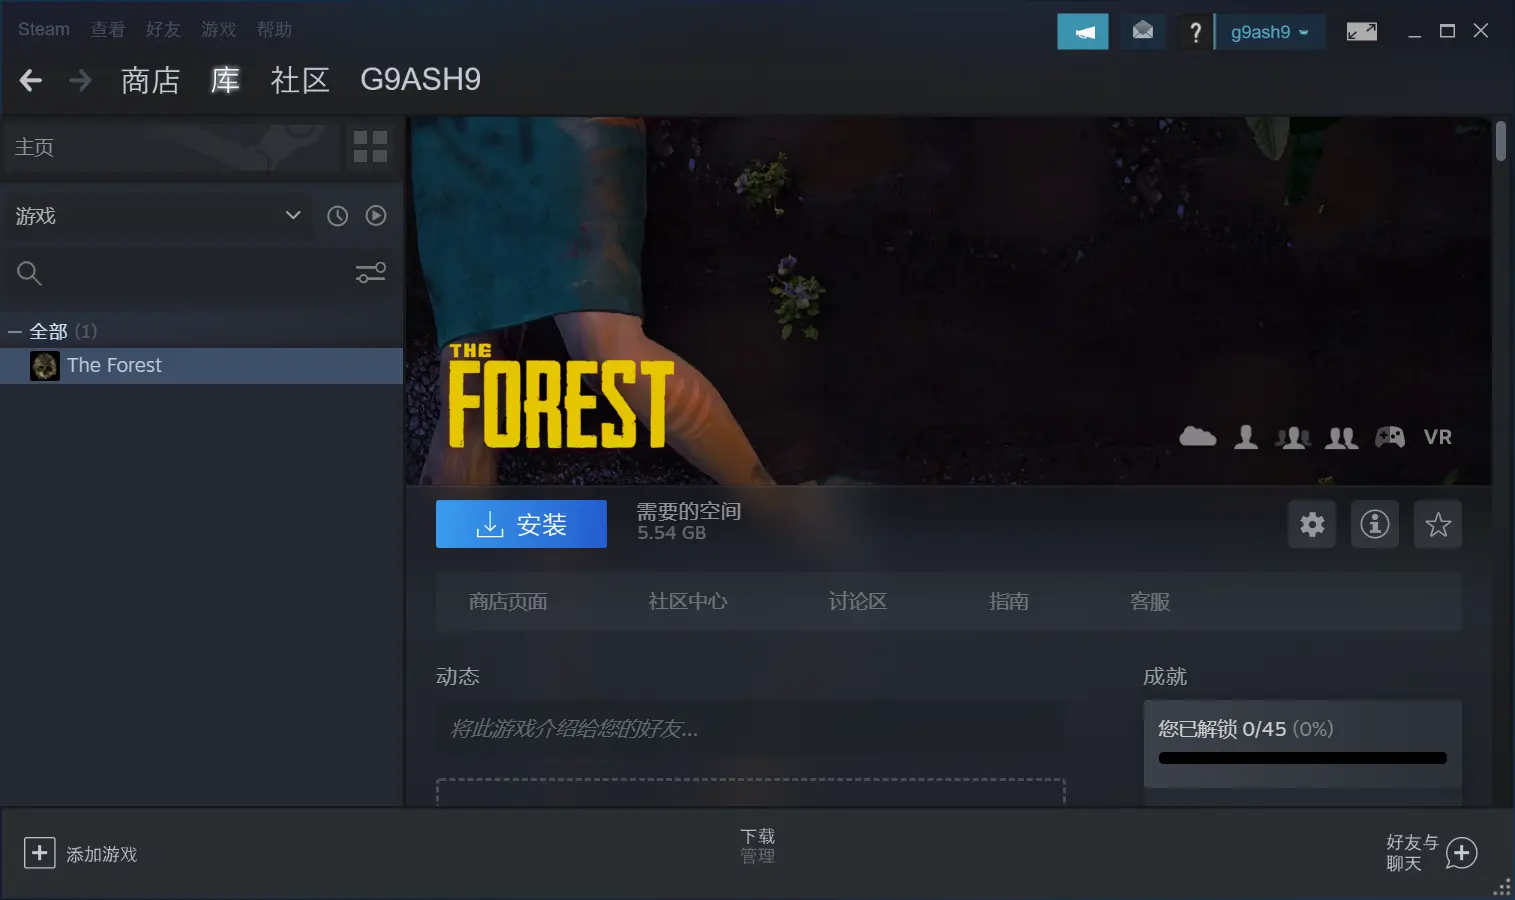
Task: Show game information icon
Action: point(1375,524)
